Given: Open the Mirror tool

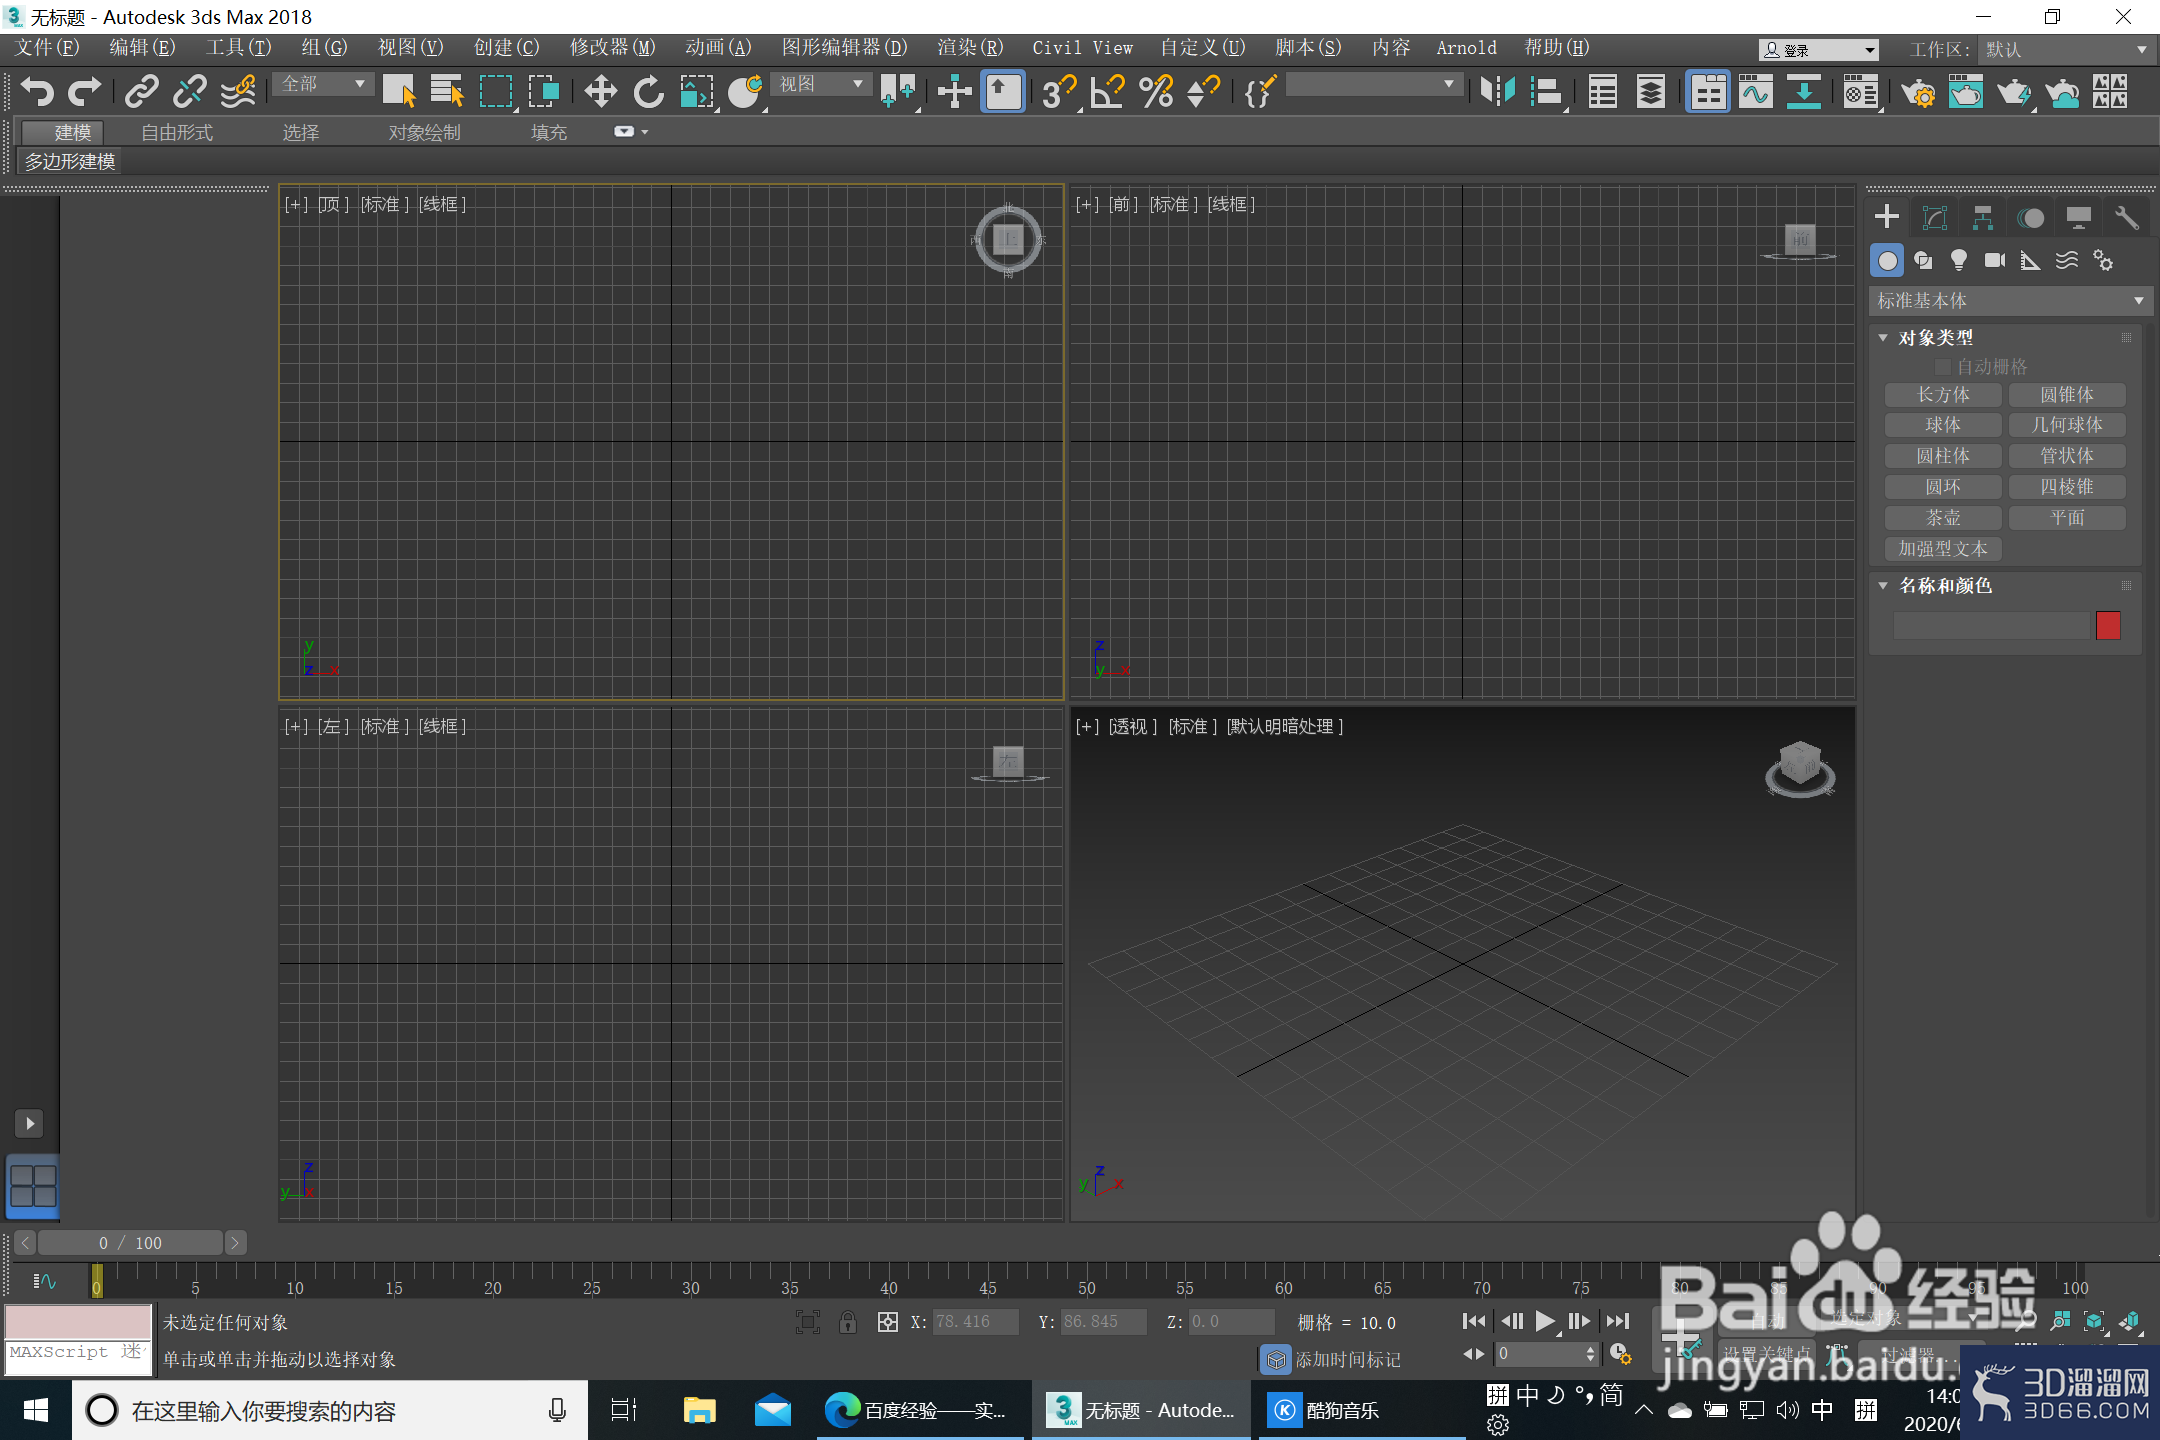Looking at the screenshot, I should (1498, 92).
